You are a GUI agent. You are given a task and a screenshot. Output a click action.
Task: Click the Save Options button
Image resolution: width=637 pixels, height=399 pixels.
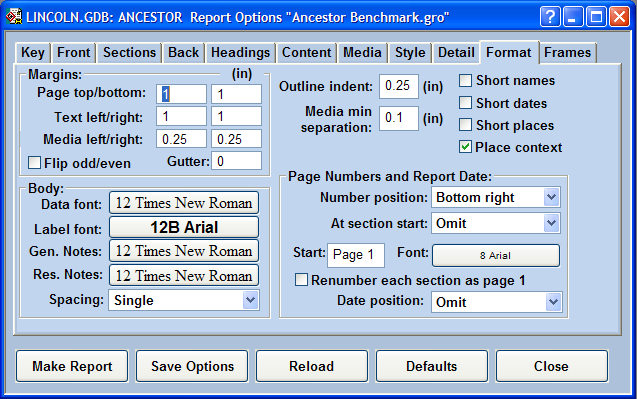(x=192, y=366)
